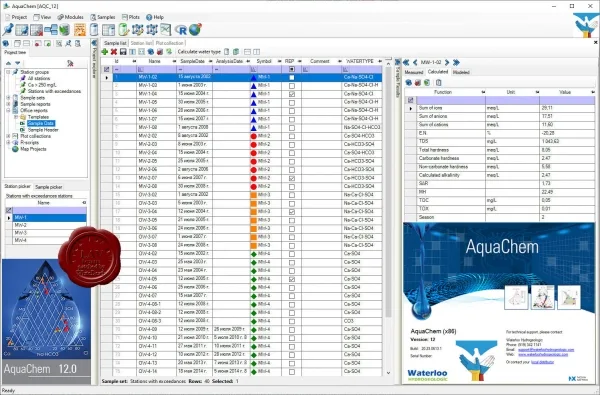
Task: Collapse the Station groups tree node
Action: point(8,72)
